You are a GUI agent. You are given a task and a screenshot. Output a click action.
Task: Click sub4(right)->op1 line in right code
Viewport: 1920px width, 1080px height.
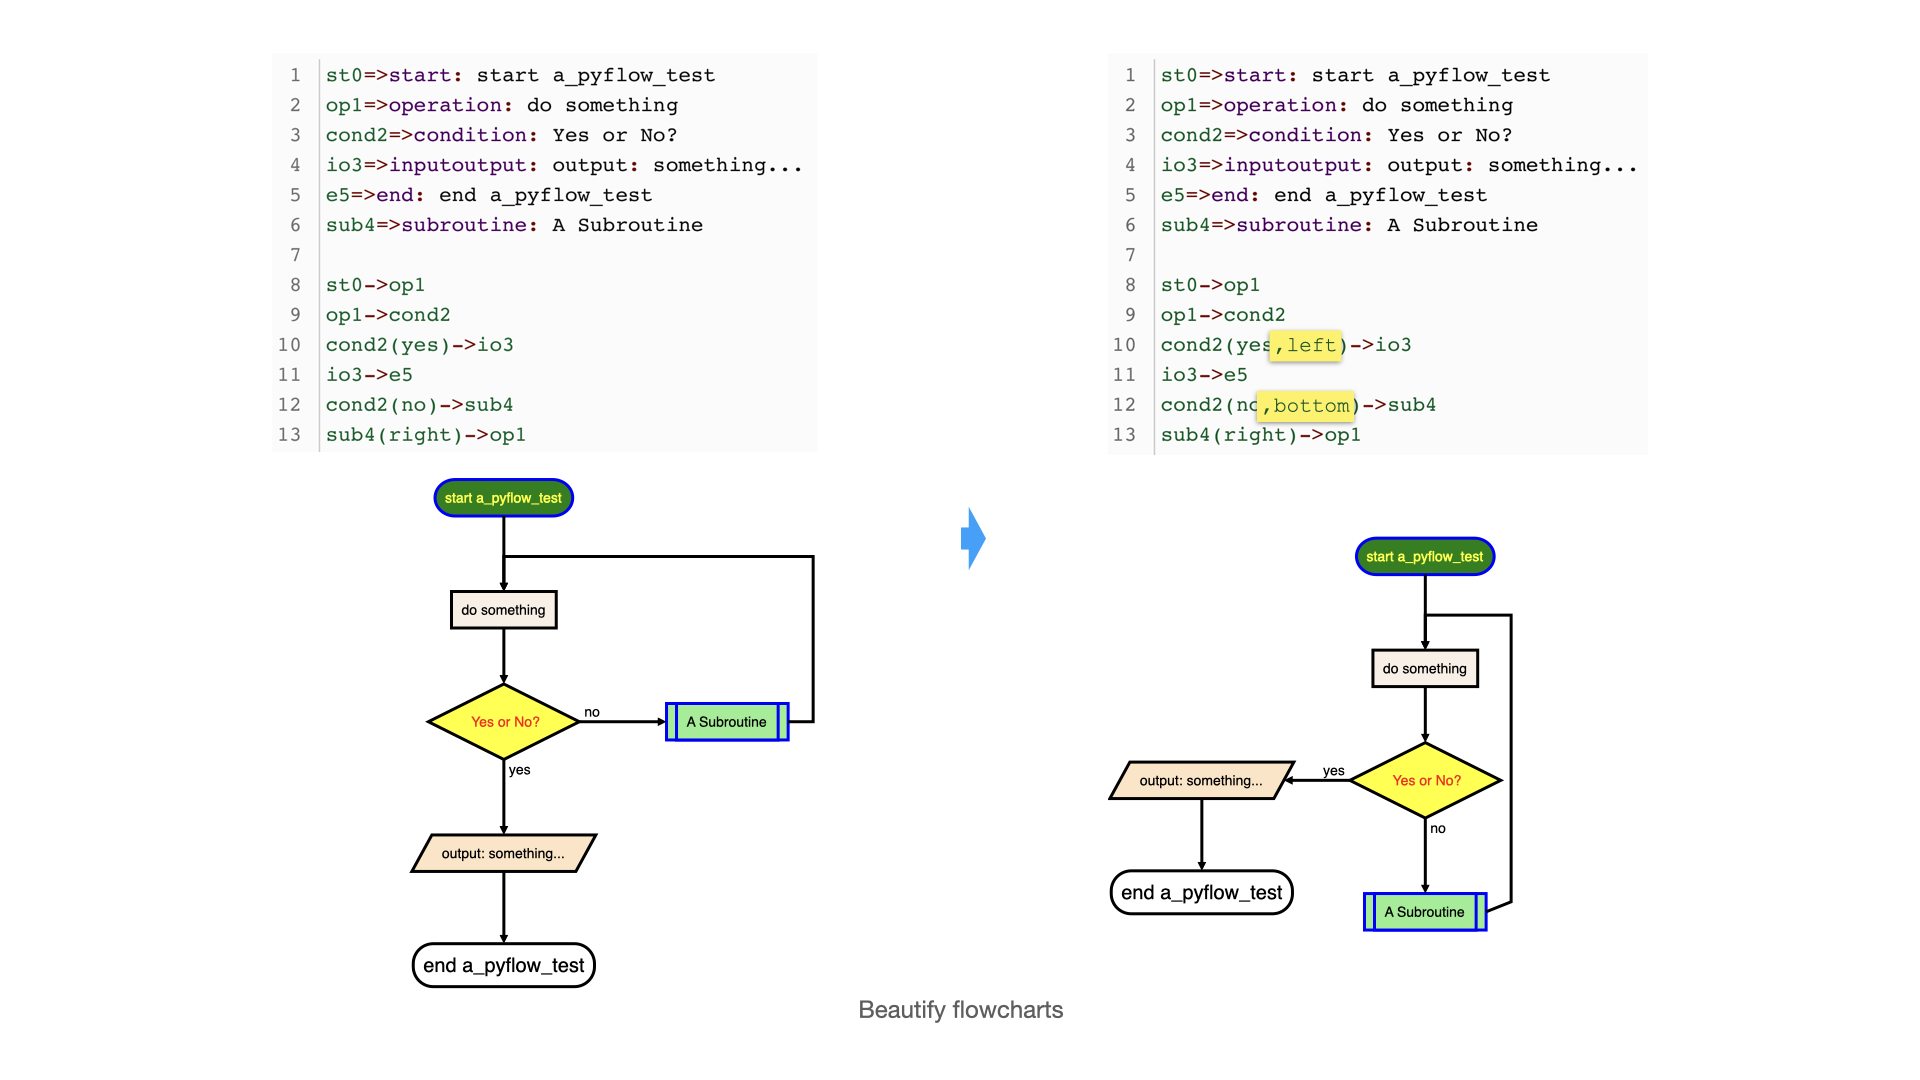point(1260,435)
